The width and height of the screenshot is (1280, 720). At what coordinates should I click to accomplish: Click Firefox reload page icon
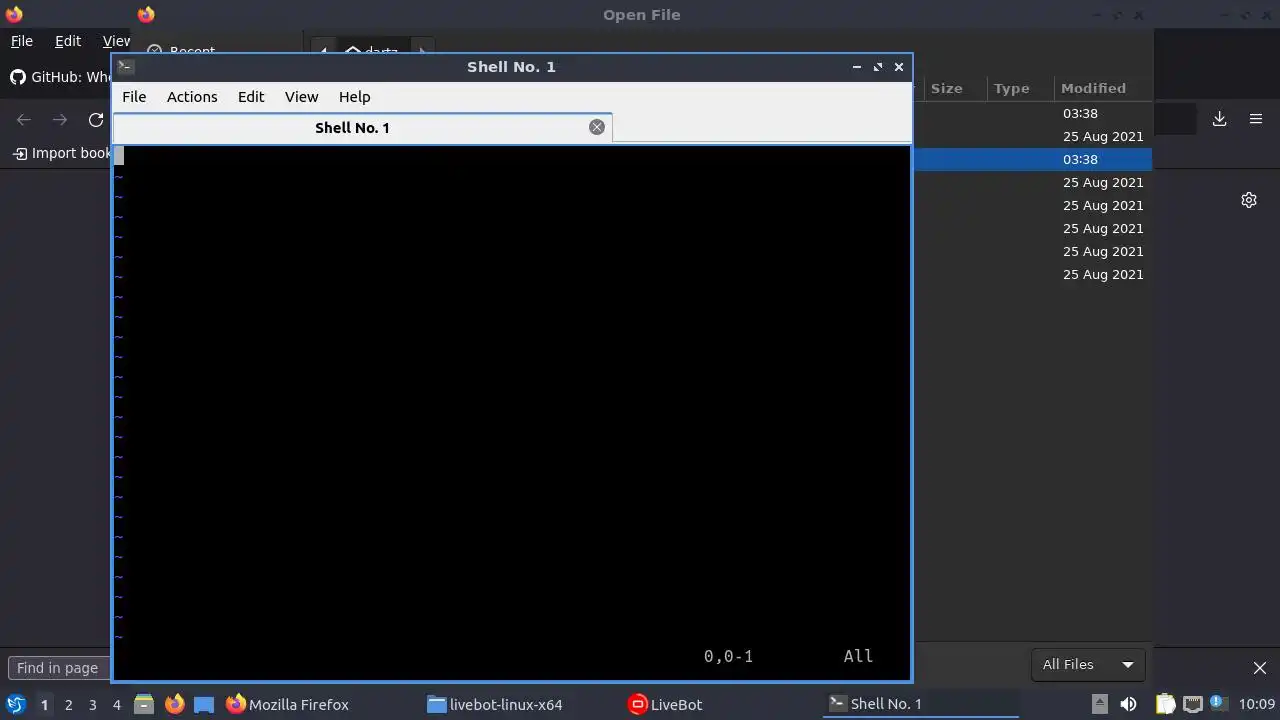(x=96, y=120)
